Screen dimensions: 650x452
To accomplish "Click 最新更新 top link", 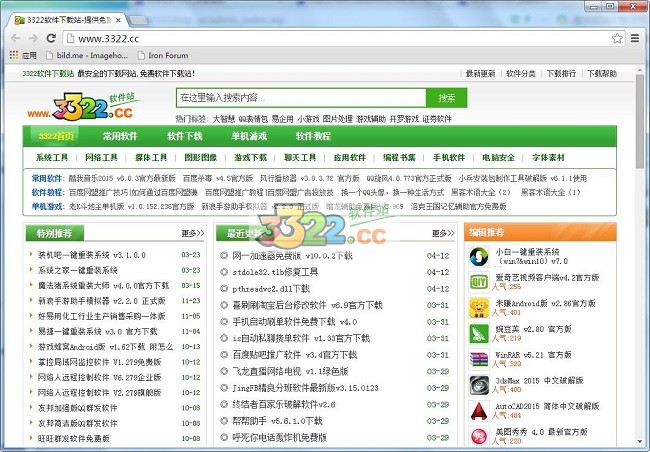I will [480, 73].
